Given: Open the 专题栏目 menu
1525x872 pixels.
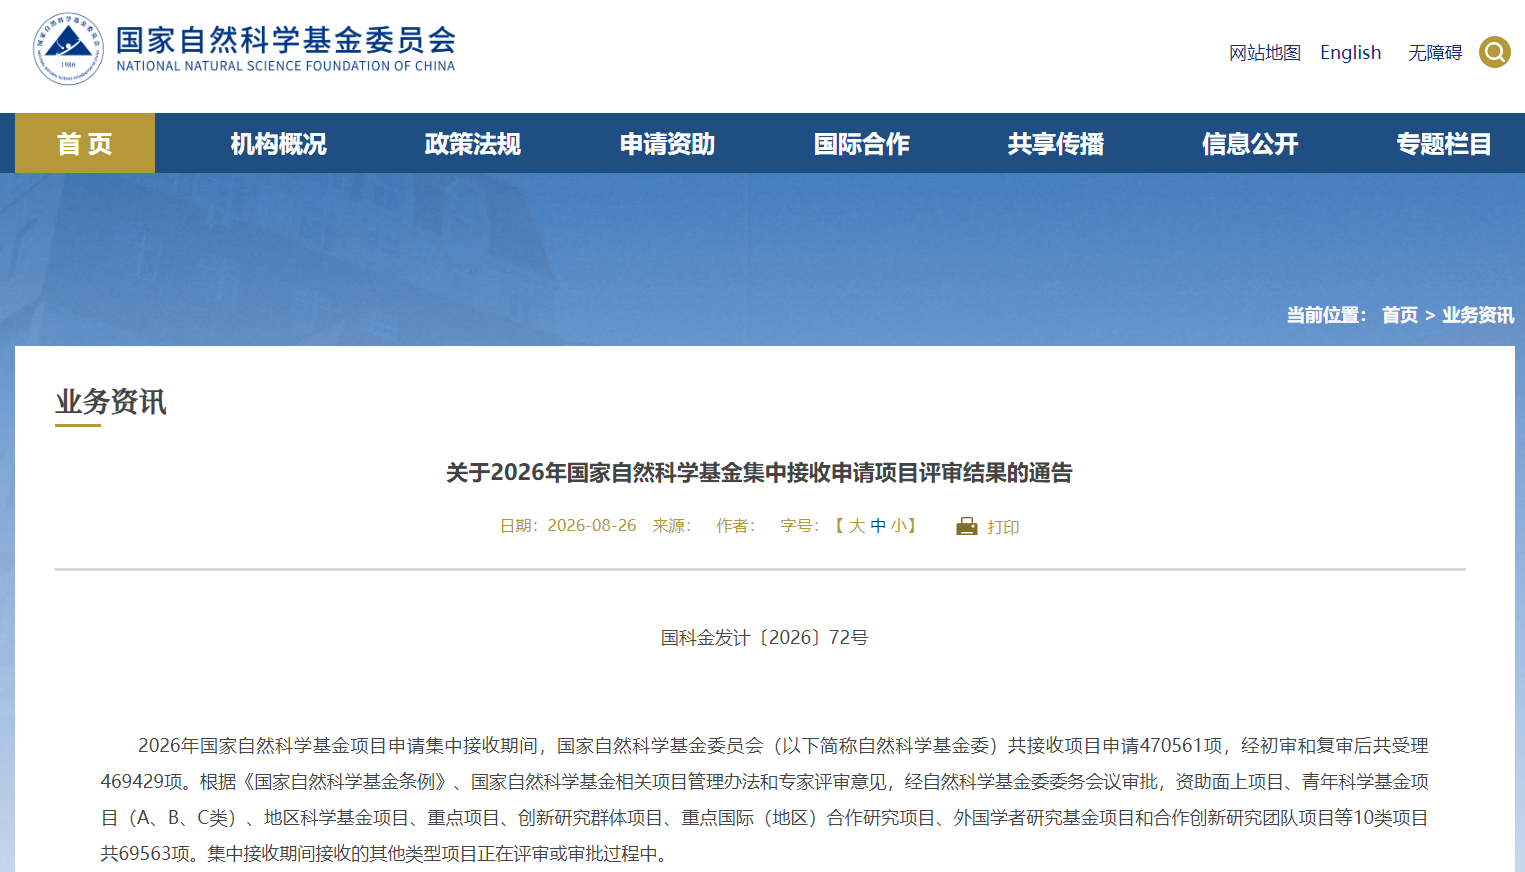Looking at the screenshot, I should pos(1443,143).
